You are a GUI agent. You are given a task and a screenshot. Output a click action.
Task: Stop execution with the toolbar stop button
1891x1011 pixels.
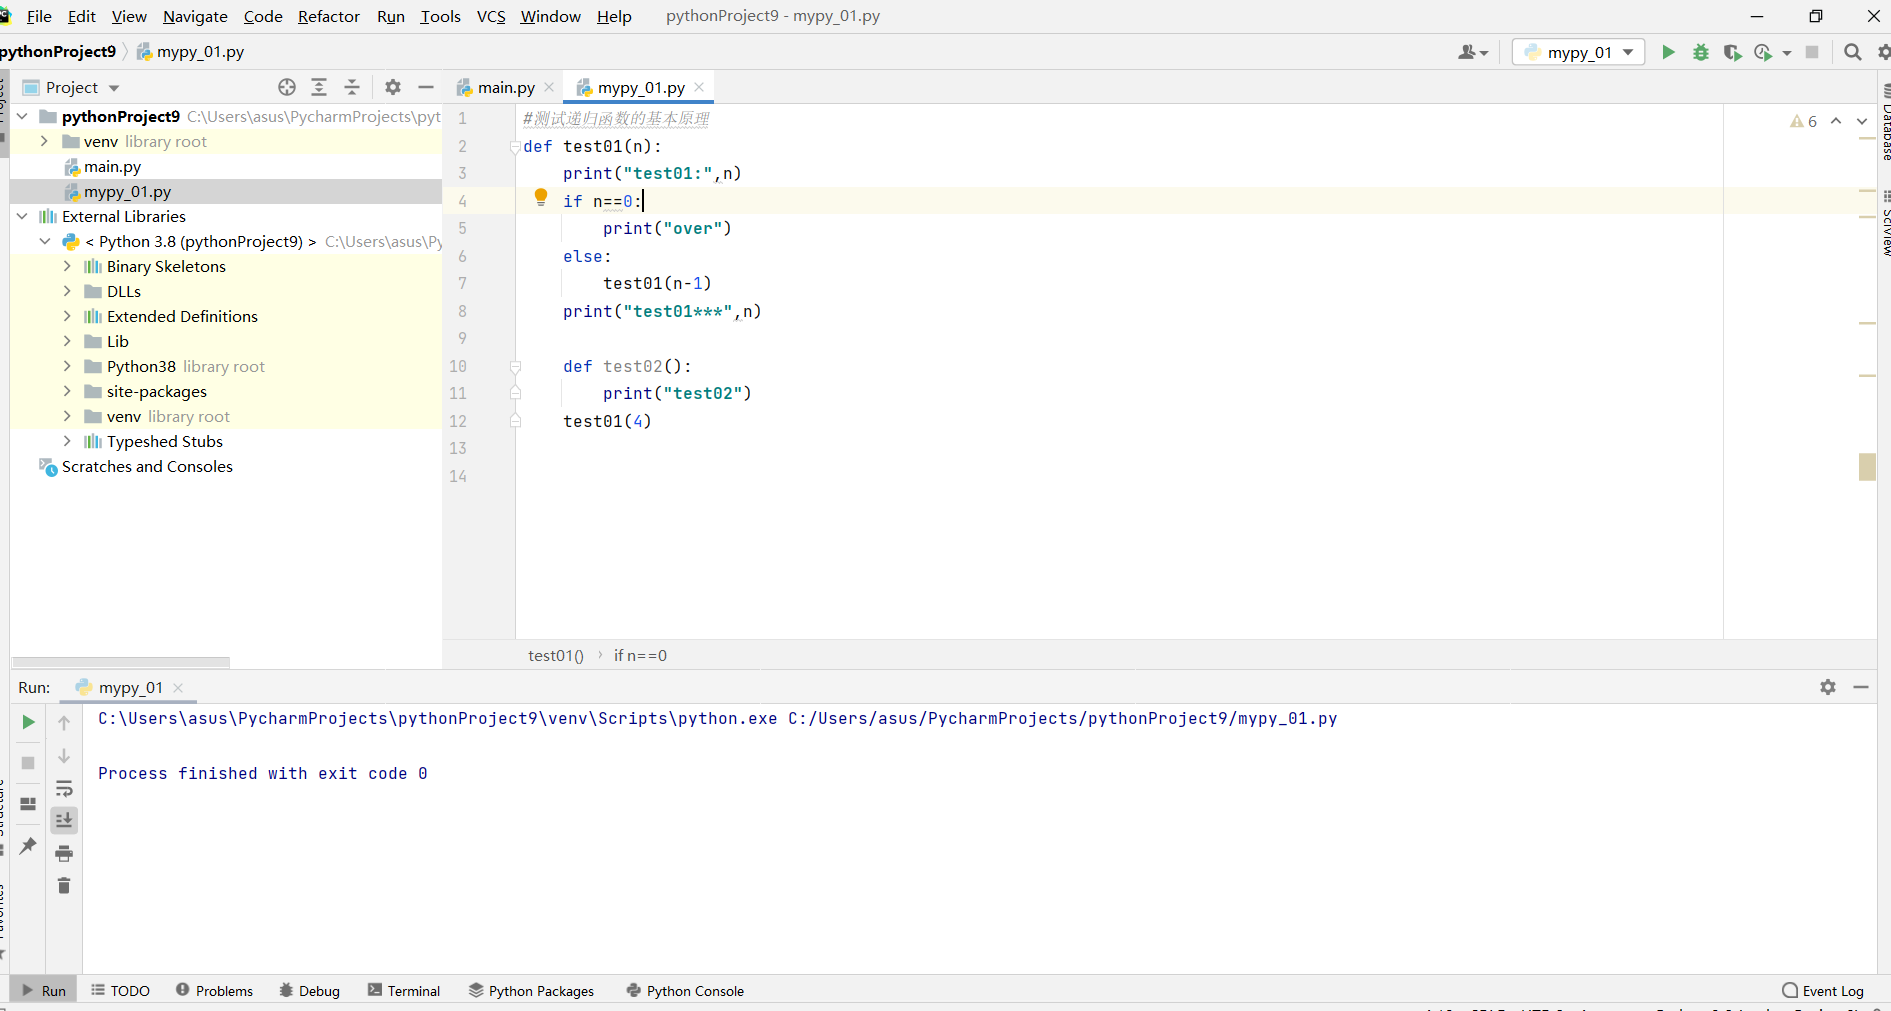click(1812, 52)
